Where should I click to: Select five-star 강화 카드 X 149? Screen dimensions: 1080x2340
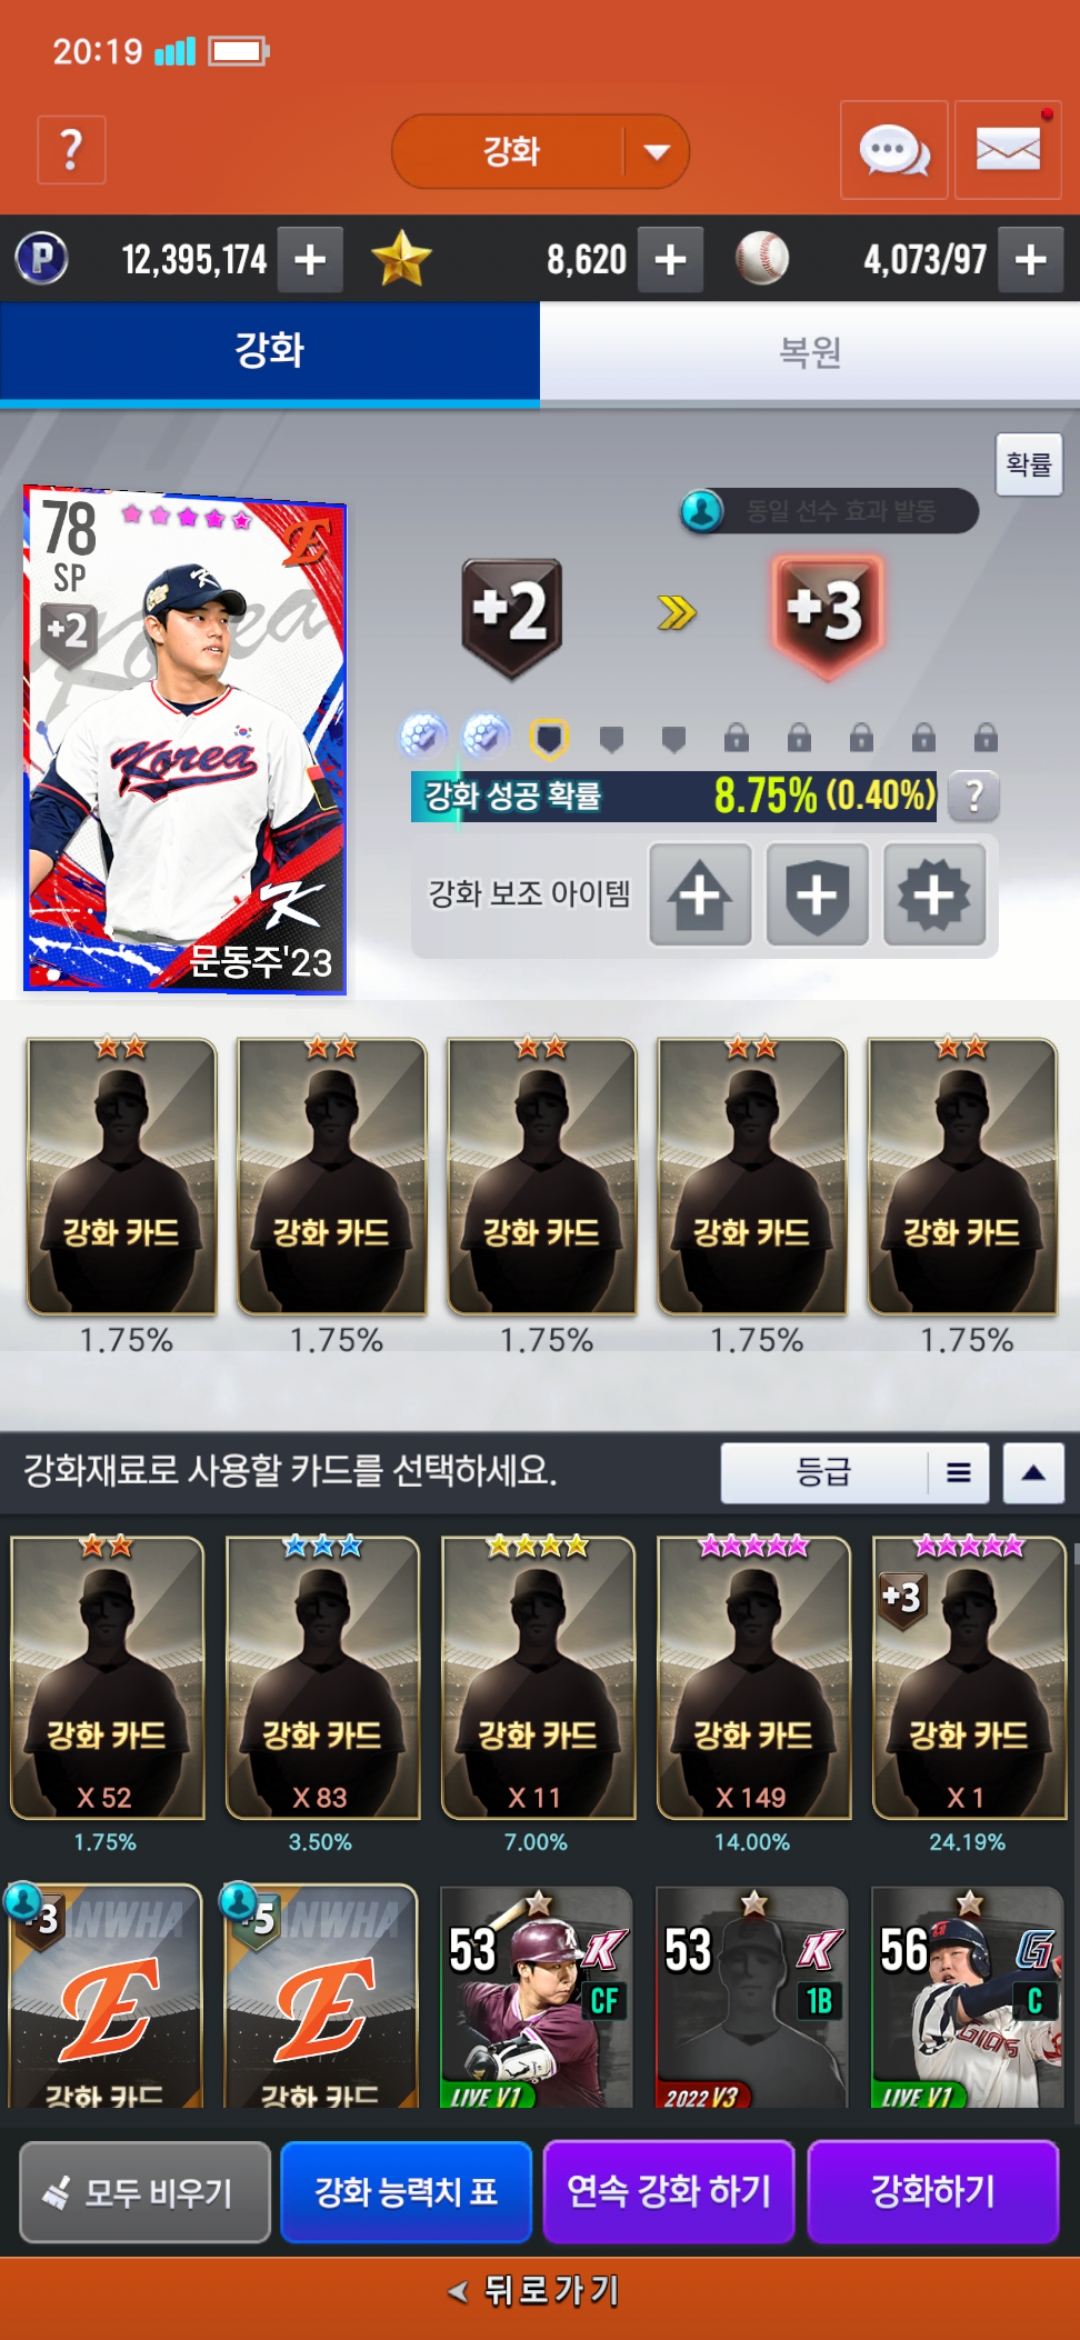753,1677
